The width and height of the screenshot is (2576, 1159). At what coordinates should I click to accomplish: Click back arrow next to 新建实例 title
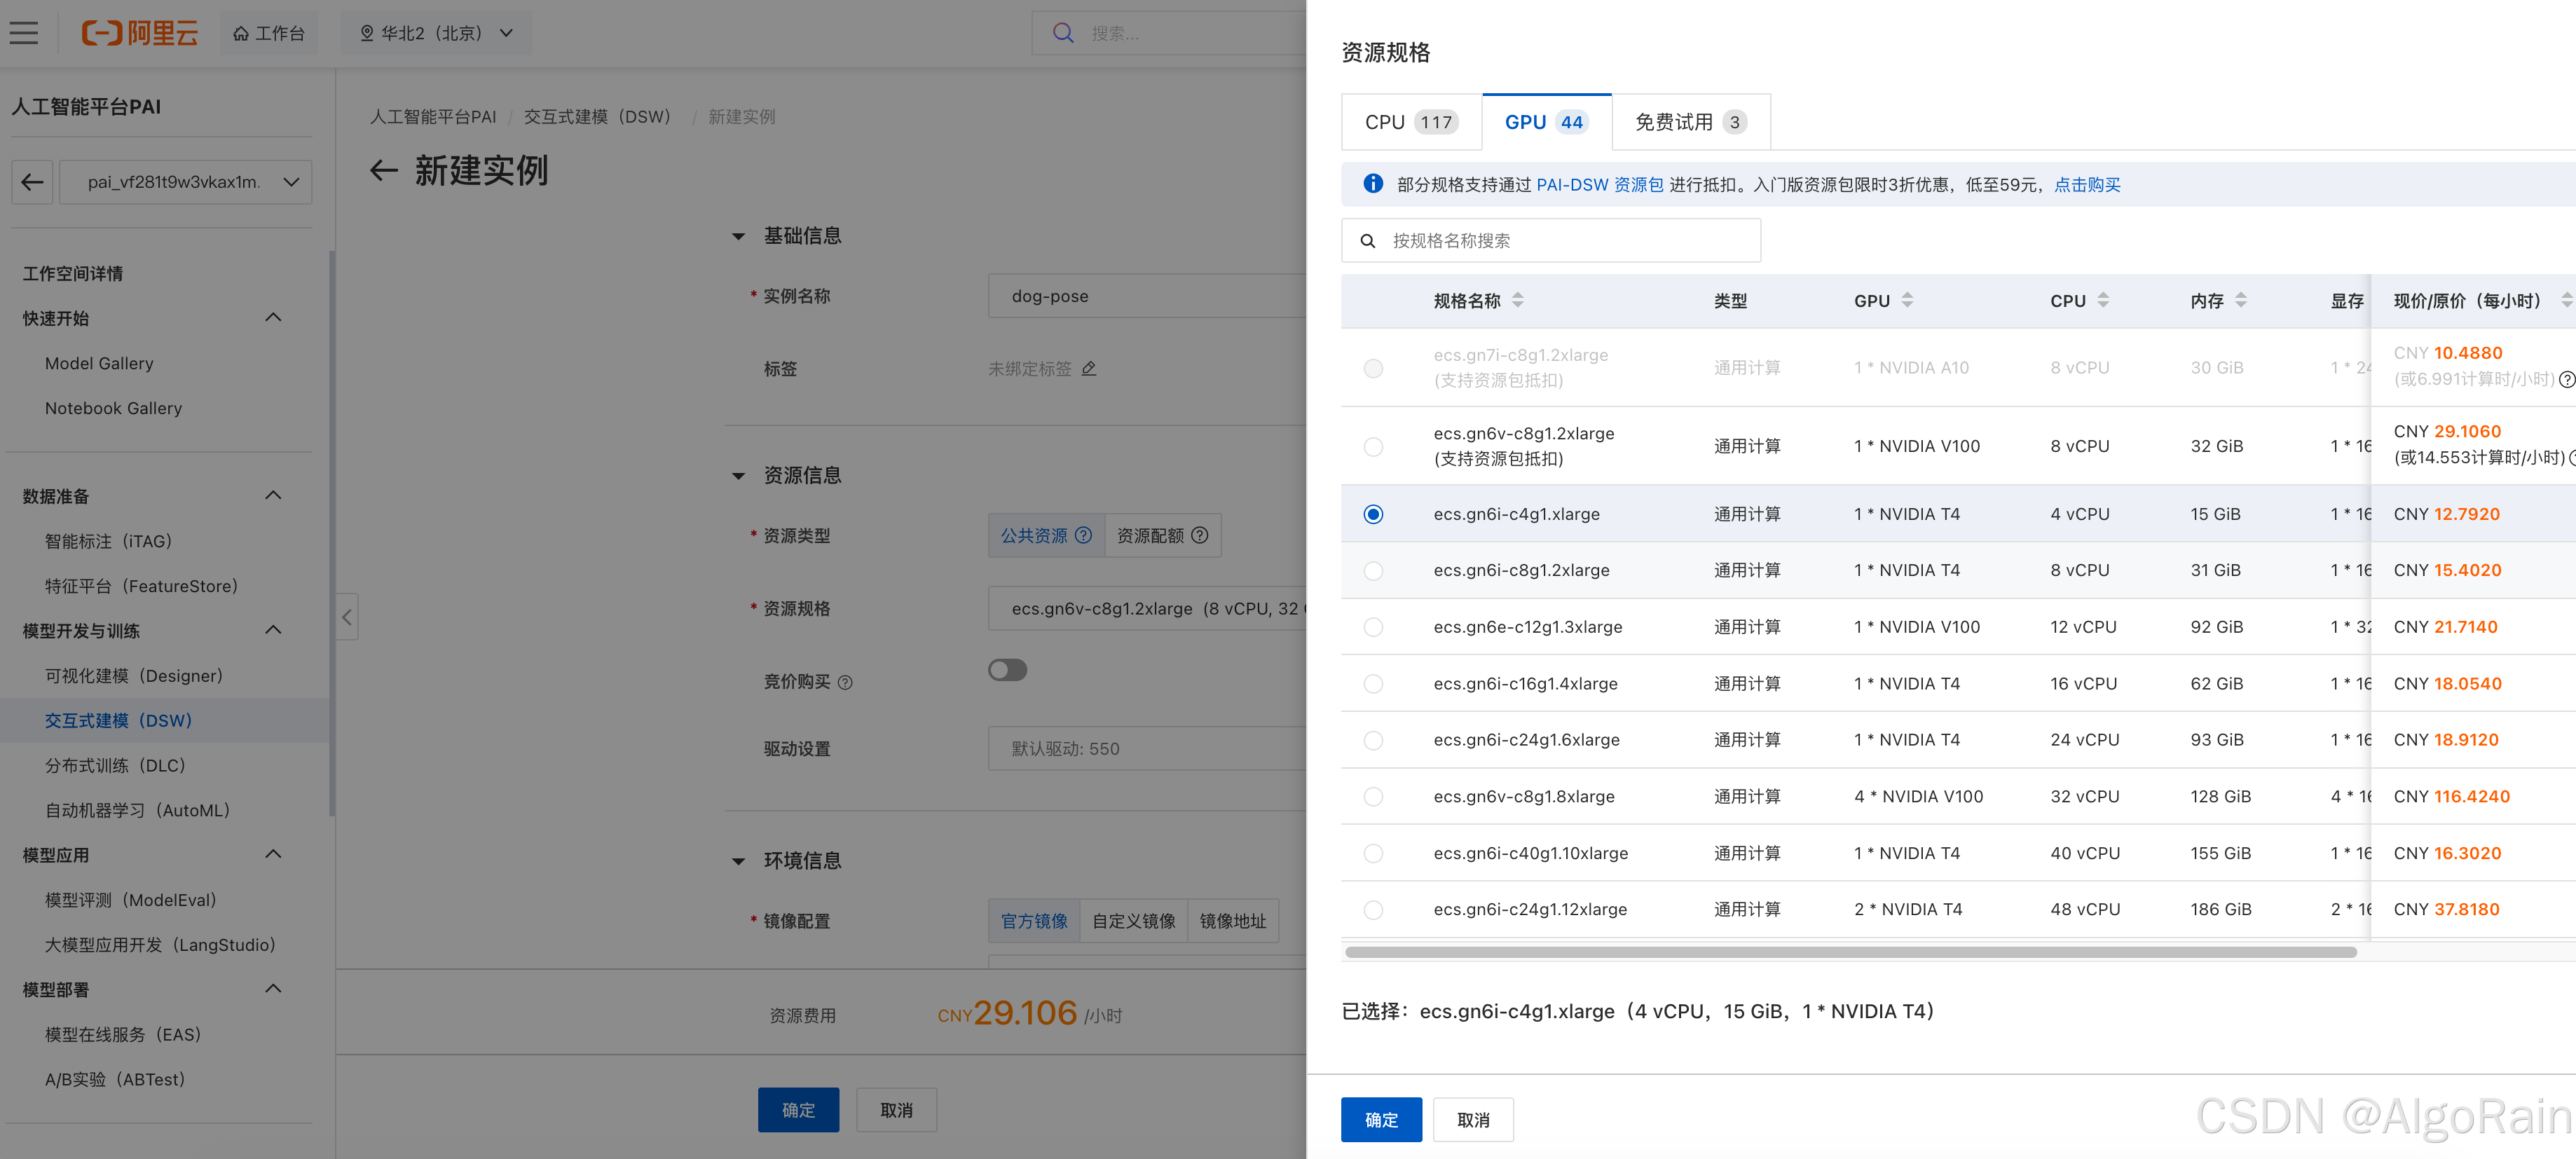click(384, 171)
